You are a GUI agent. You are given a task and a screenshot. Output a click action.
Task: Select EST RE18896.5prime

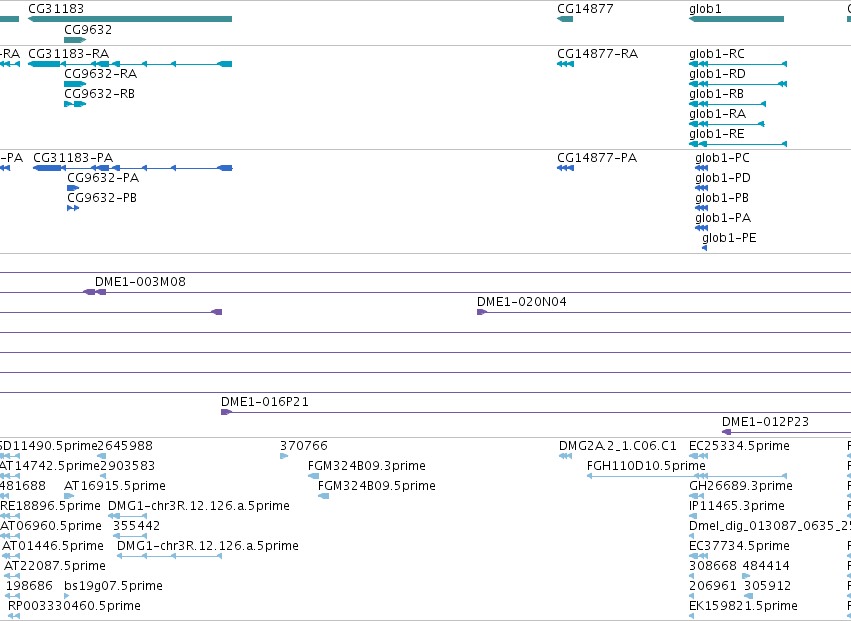tap(50, 506)
